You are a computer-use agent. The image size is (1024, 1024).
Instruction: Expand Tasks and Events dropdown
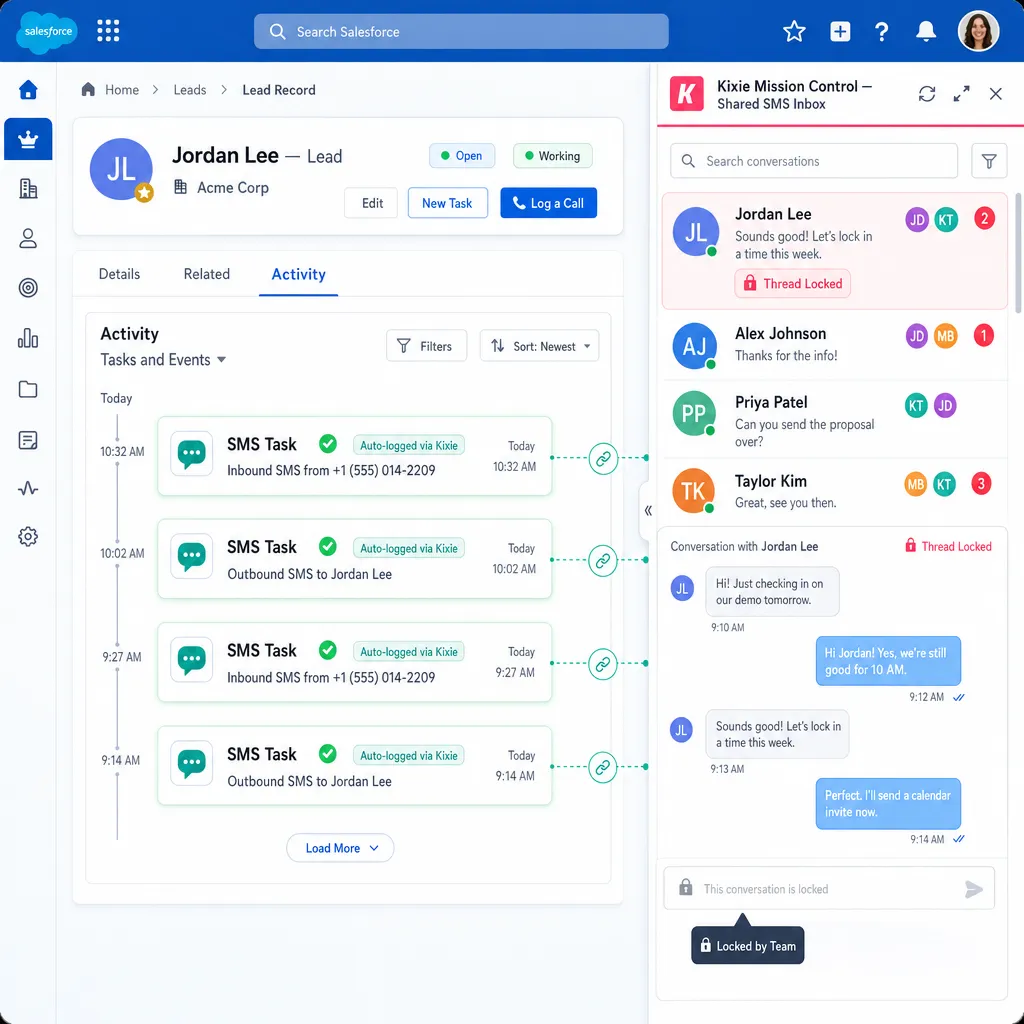pos(163,360)
